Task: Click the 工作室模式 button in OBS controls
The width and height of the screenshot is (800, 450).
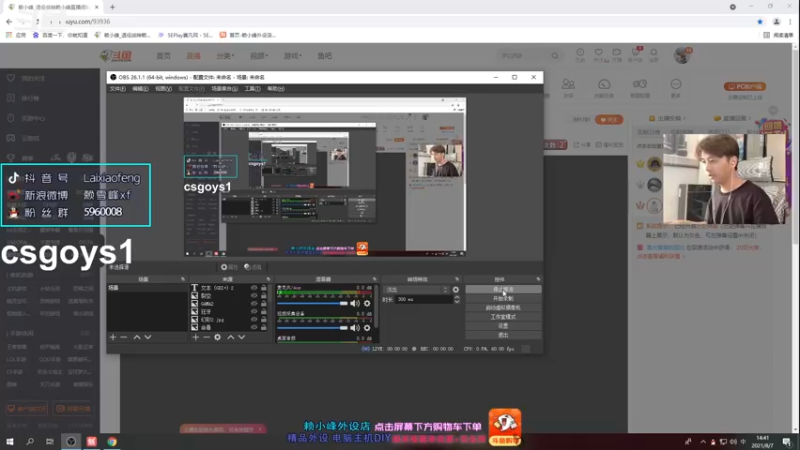Action: click(503, 317)
